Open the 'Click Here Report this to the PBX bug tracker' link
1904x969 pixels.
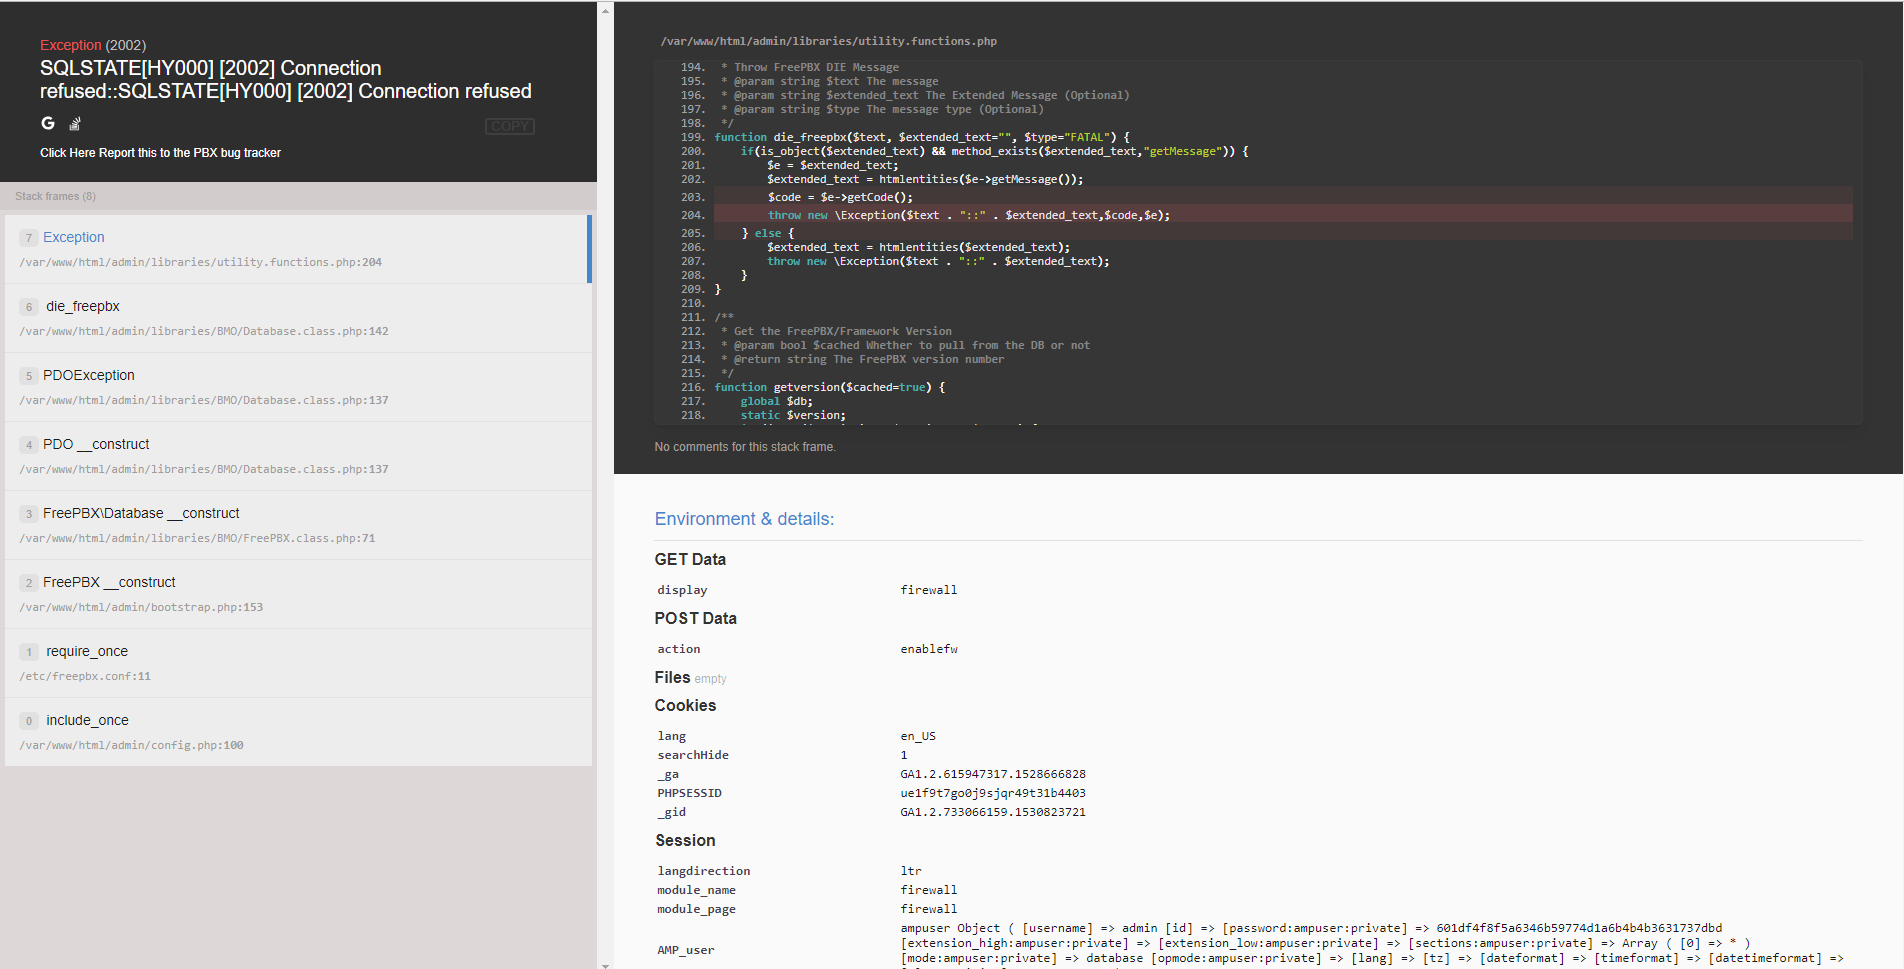(x=160, y=153)
